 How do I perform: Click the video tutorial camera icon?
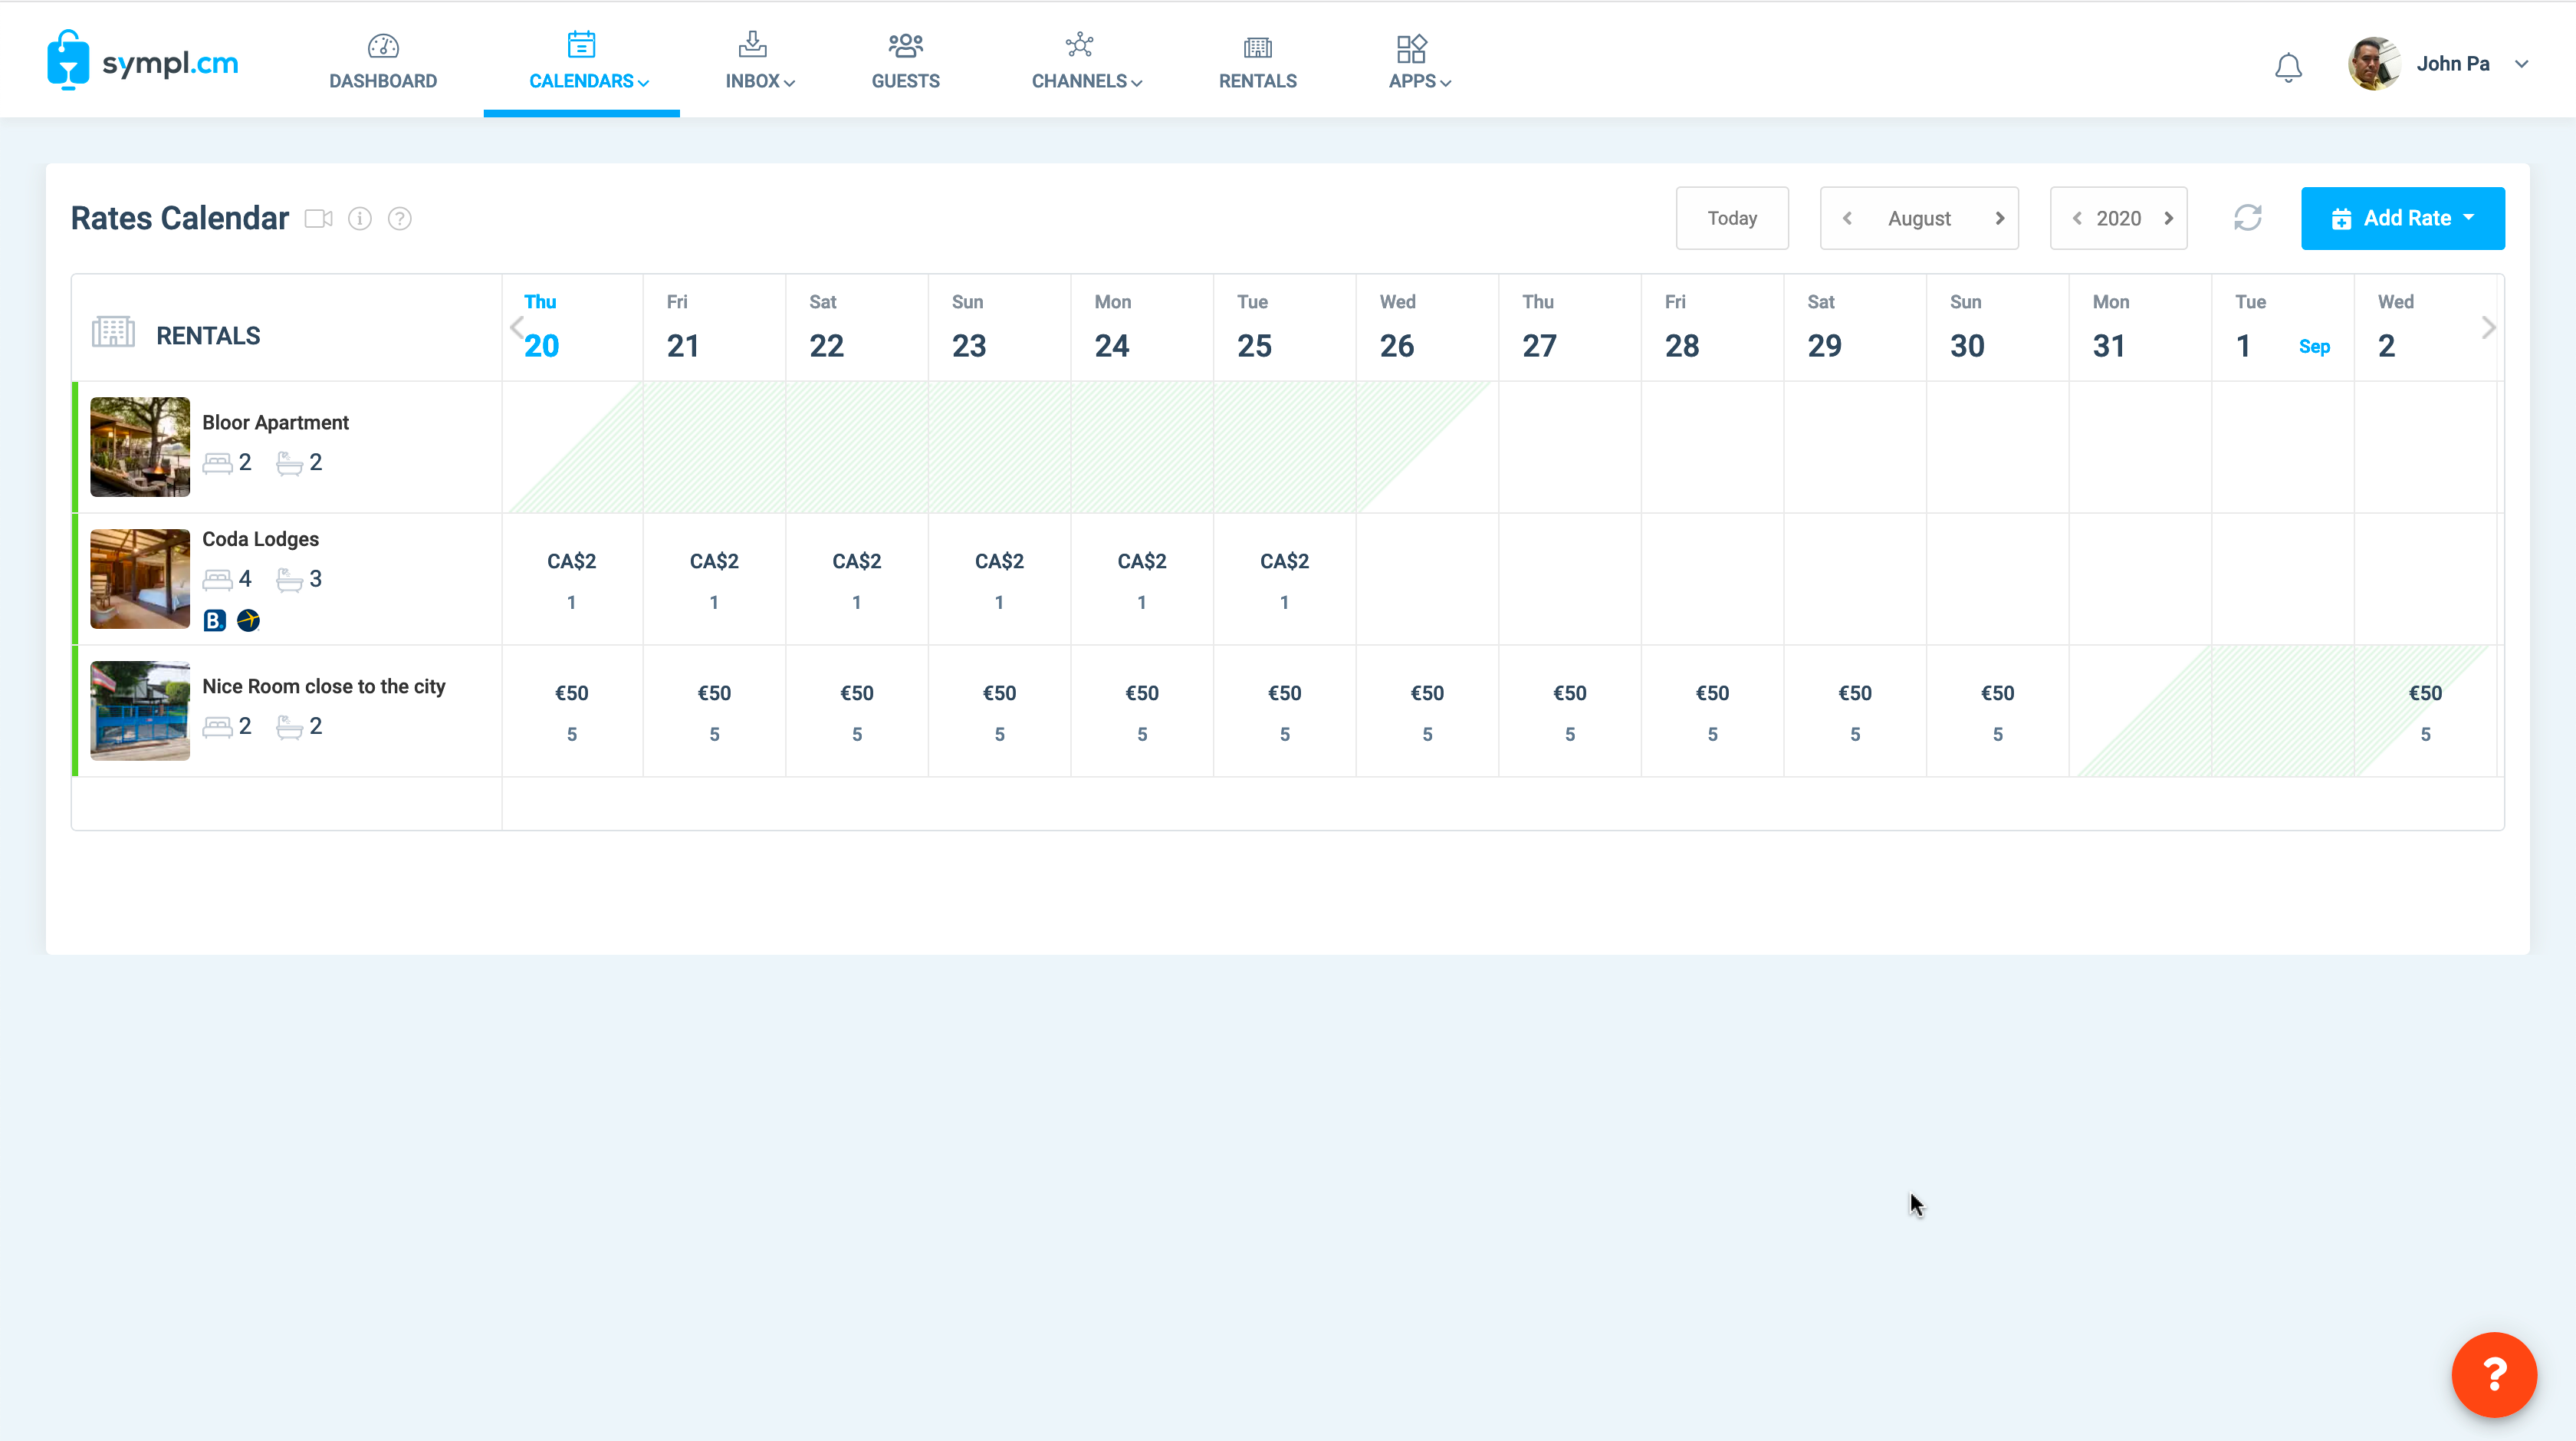(x=318, y=218)
